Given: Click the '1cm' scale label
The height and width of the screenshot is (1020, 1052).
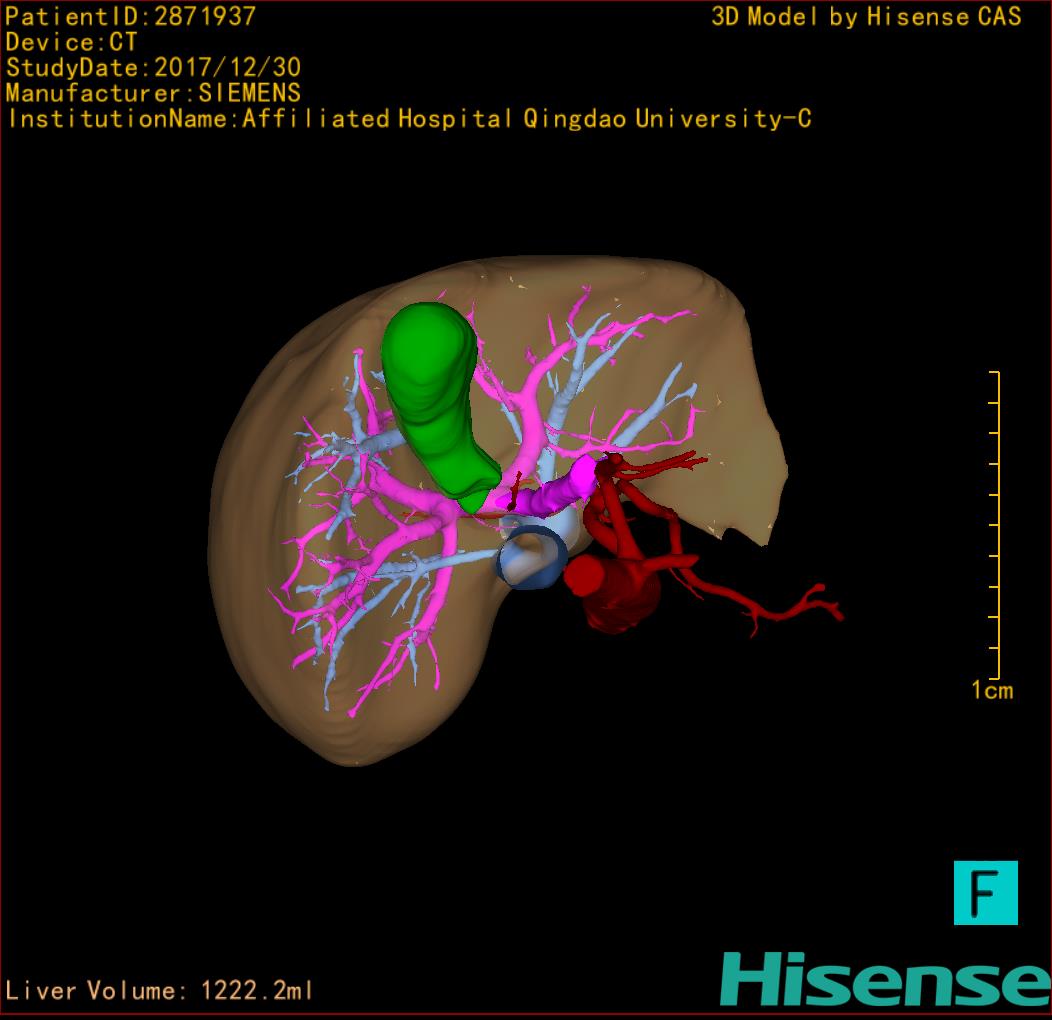Looking at the screenshot, I should coord(992,691).
